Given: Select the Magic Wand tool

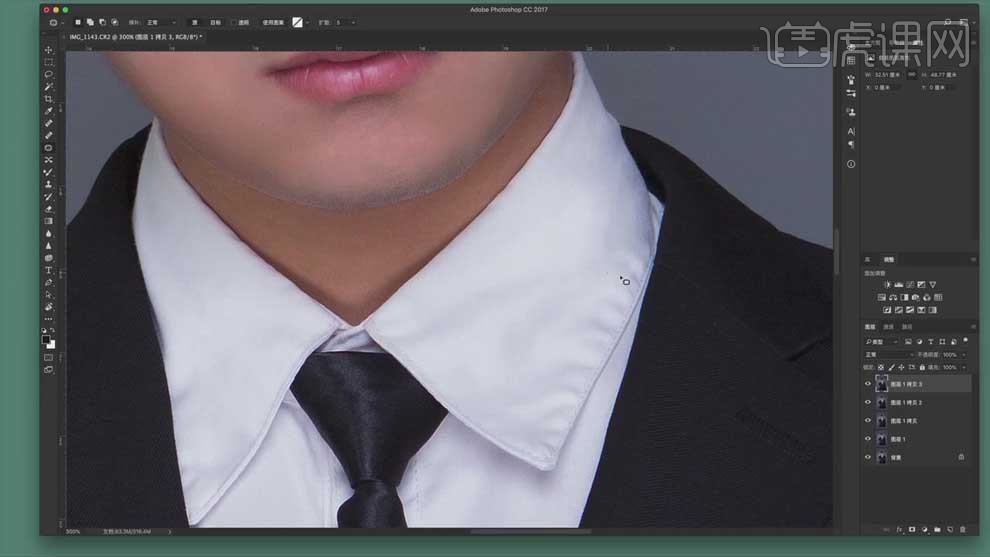Looking at the screenshot, I should pyautogui.click(x=49, y=87).
